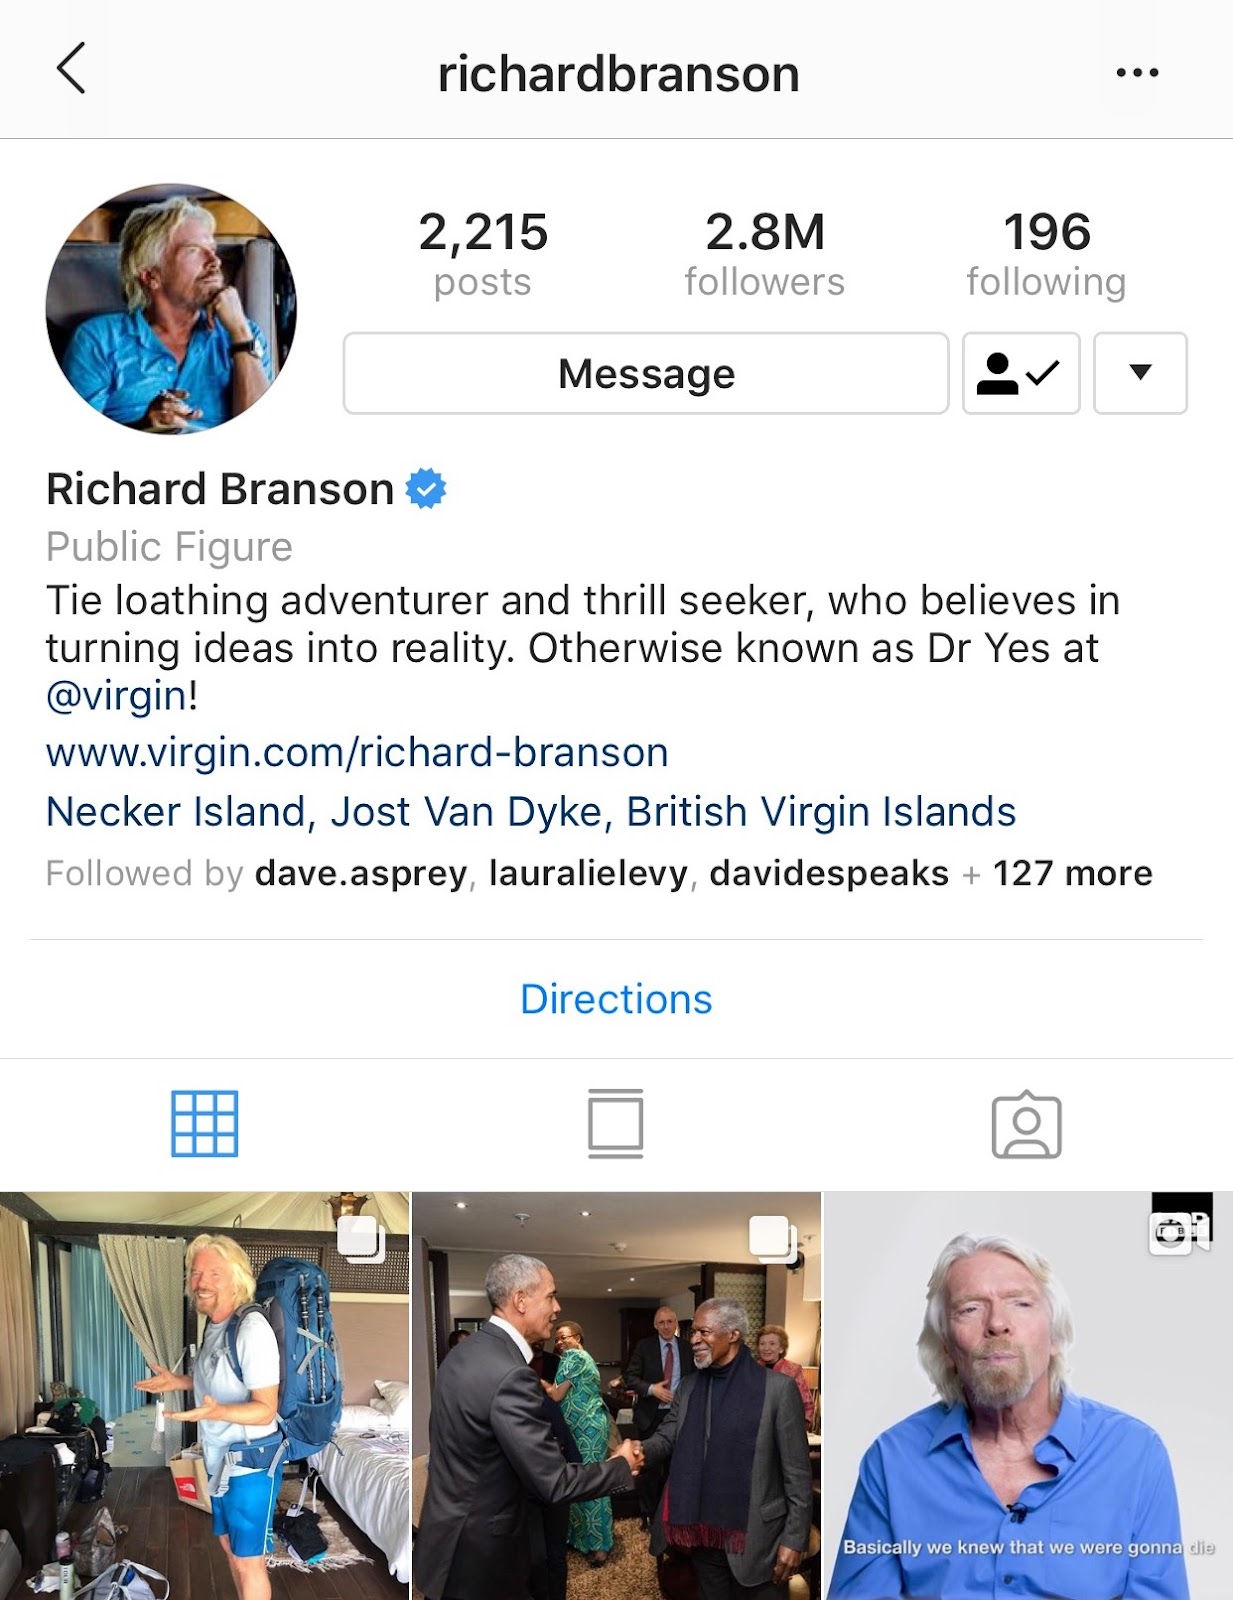Viewport: 1233px width, 1600px height.
Task: Tap the blue verified badge
Action: 426,489
